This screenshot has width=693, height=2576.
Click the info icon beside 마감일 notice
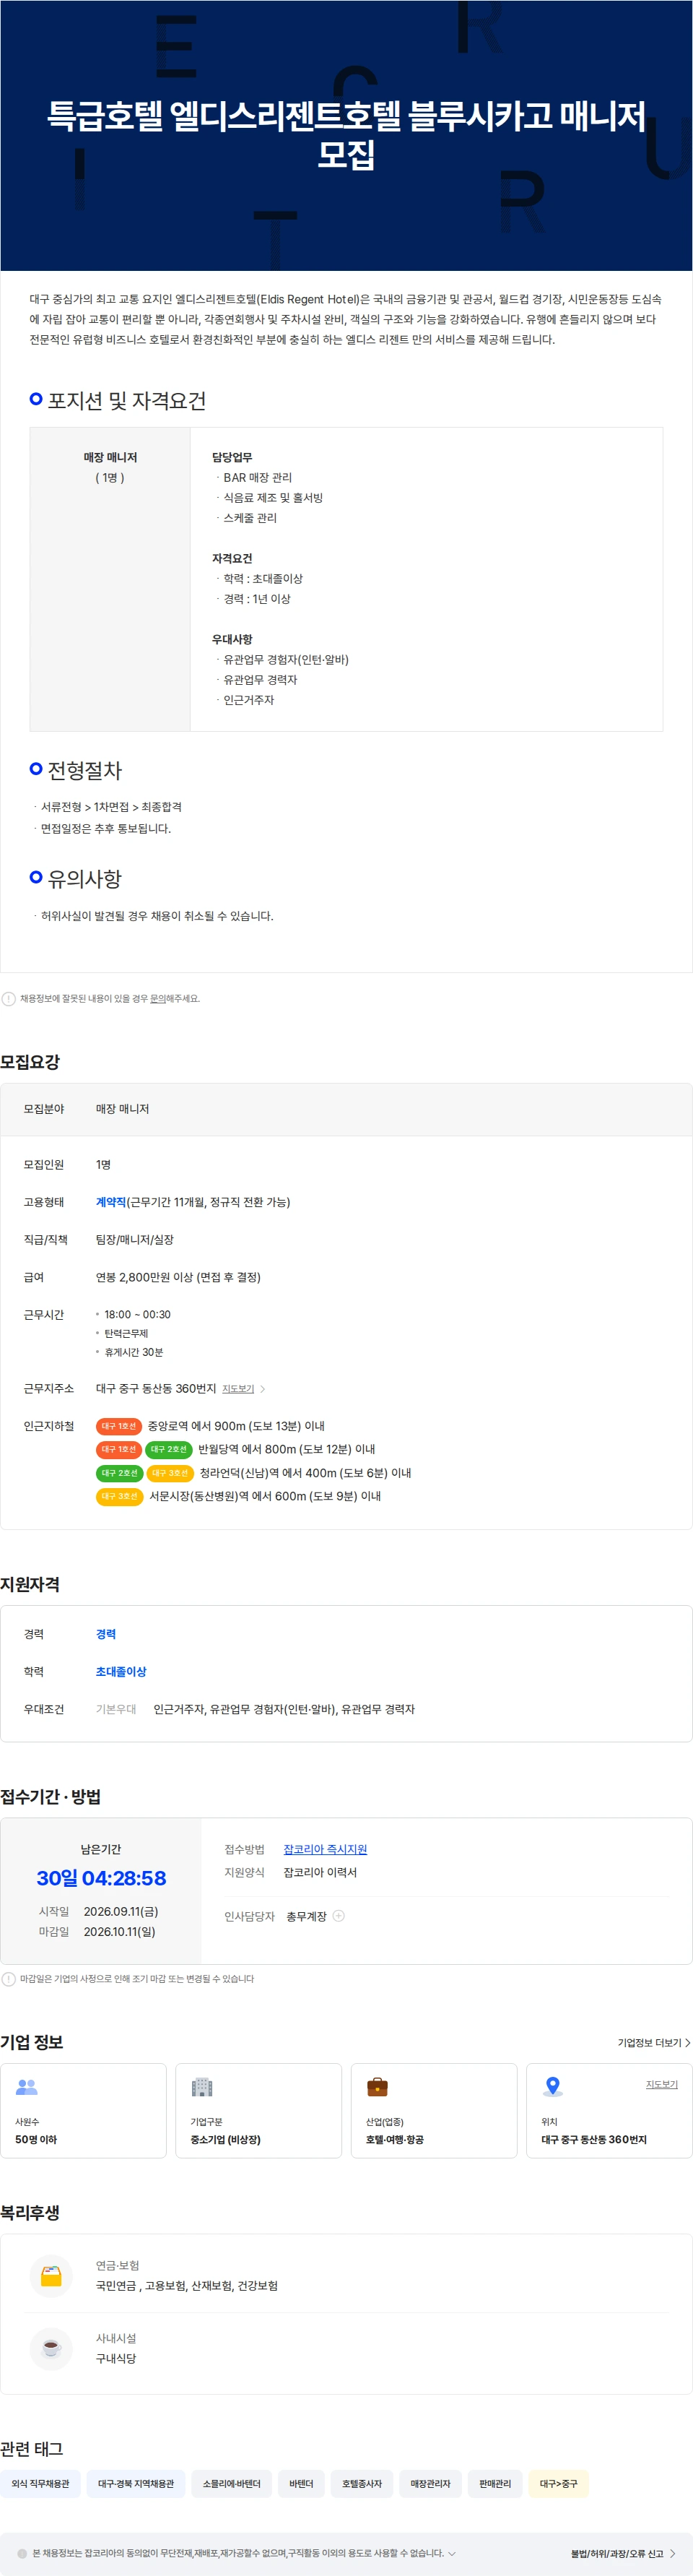[x=9, y=1978]
